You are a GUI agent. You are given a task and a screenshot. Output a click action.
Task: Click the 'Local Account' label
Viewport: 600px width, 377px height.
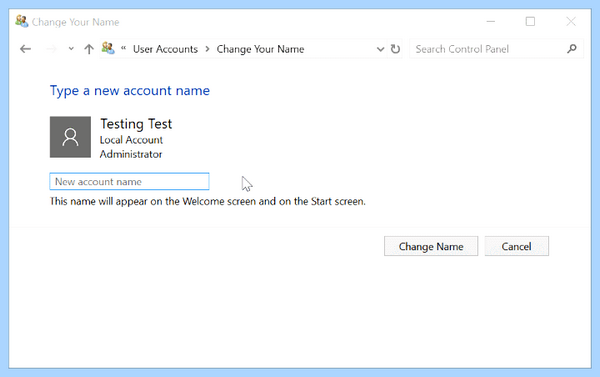[x=131, y=140]
